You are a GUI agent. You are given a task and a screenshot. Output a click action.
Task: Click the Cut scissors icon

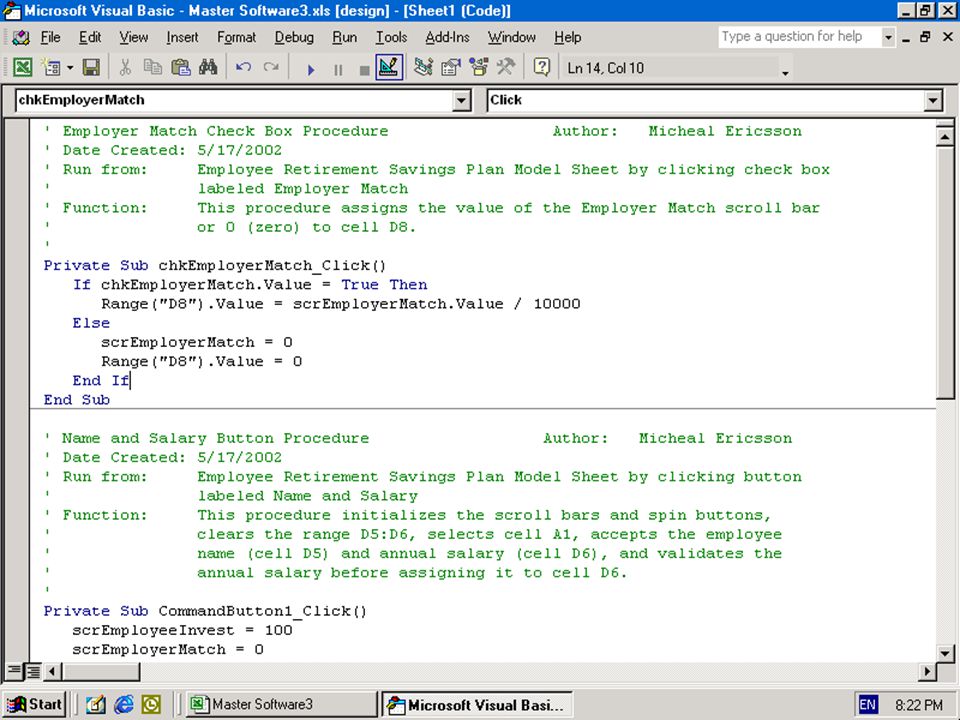coord(125,67)
